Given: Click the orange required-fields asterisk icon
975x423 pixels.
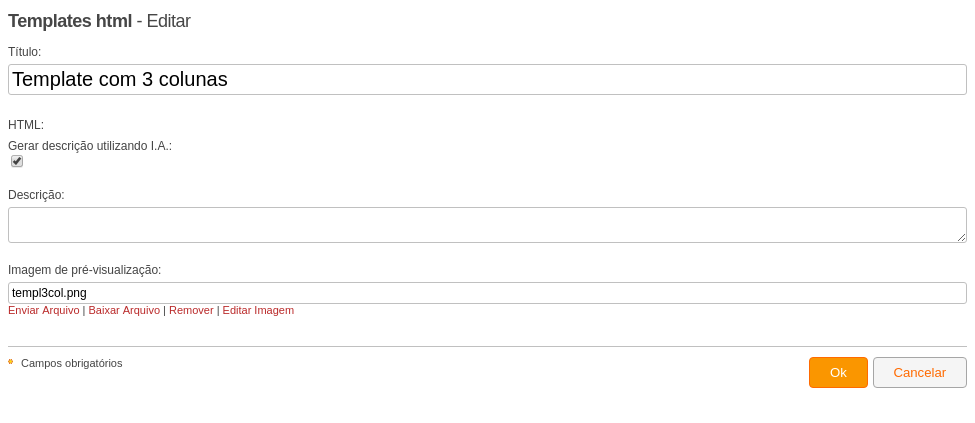Looking at the screenshot, I should click(x=11, y=361).
